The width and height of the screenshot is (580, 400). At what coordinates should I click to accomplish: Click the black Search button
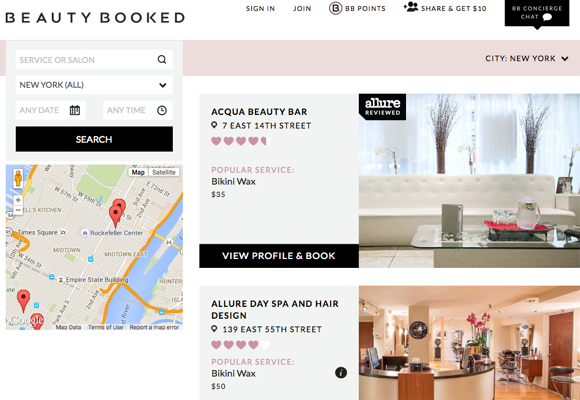[94, 139]
